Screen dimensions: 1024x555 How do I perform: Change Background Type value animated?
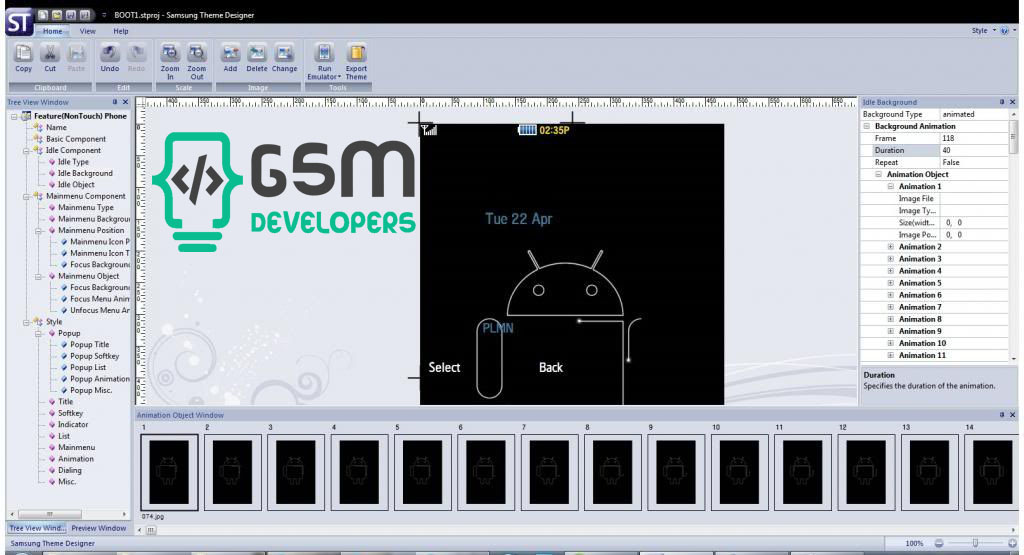(974, 114)
